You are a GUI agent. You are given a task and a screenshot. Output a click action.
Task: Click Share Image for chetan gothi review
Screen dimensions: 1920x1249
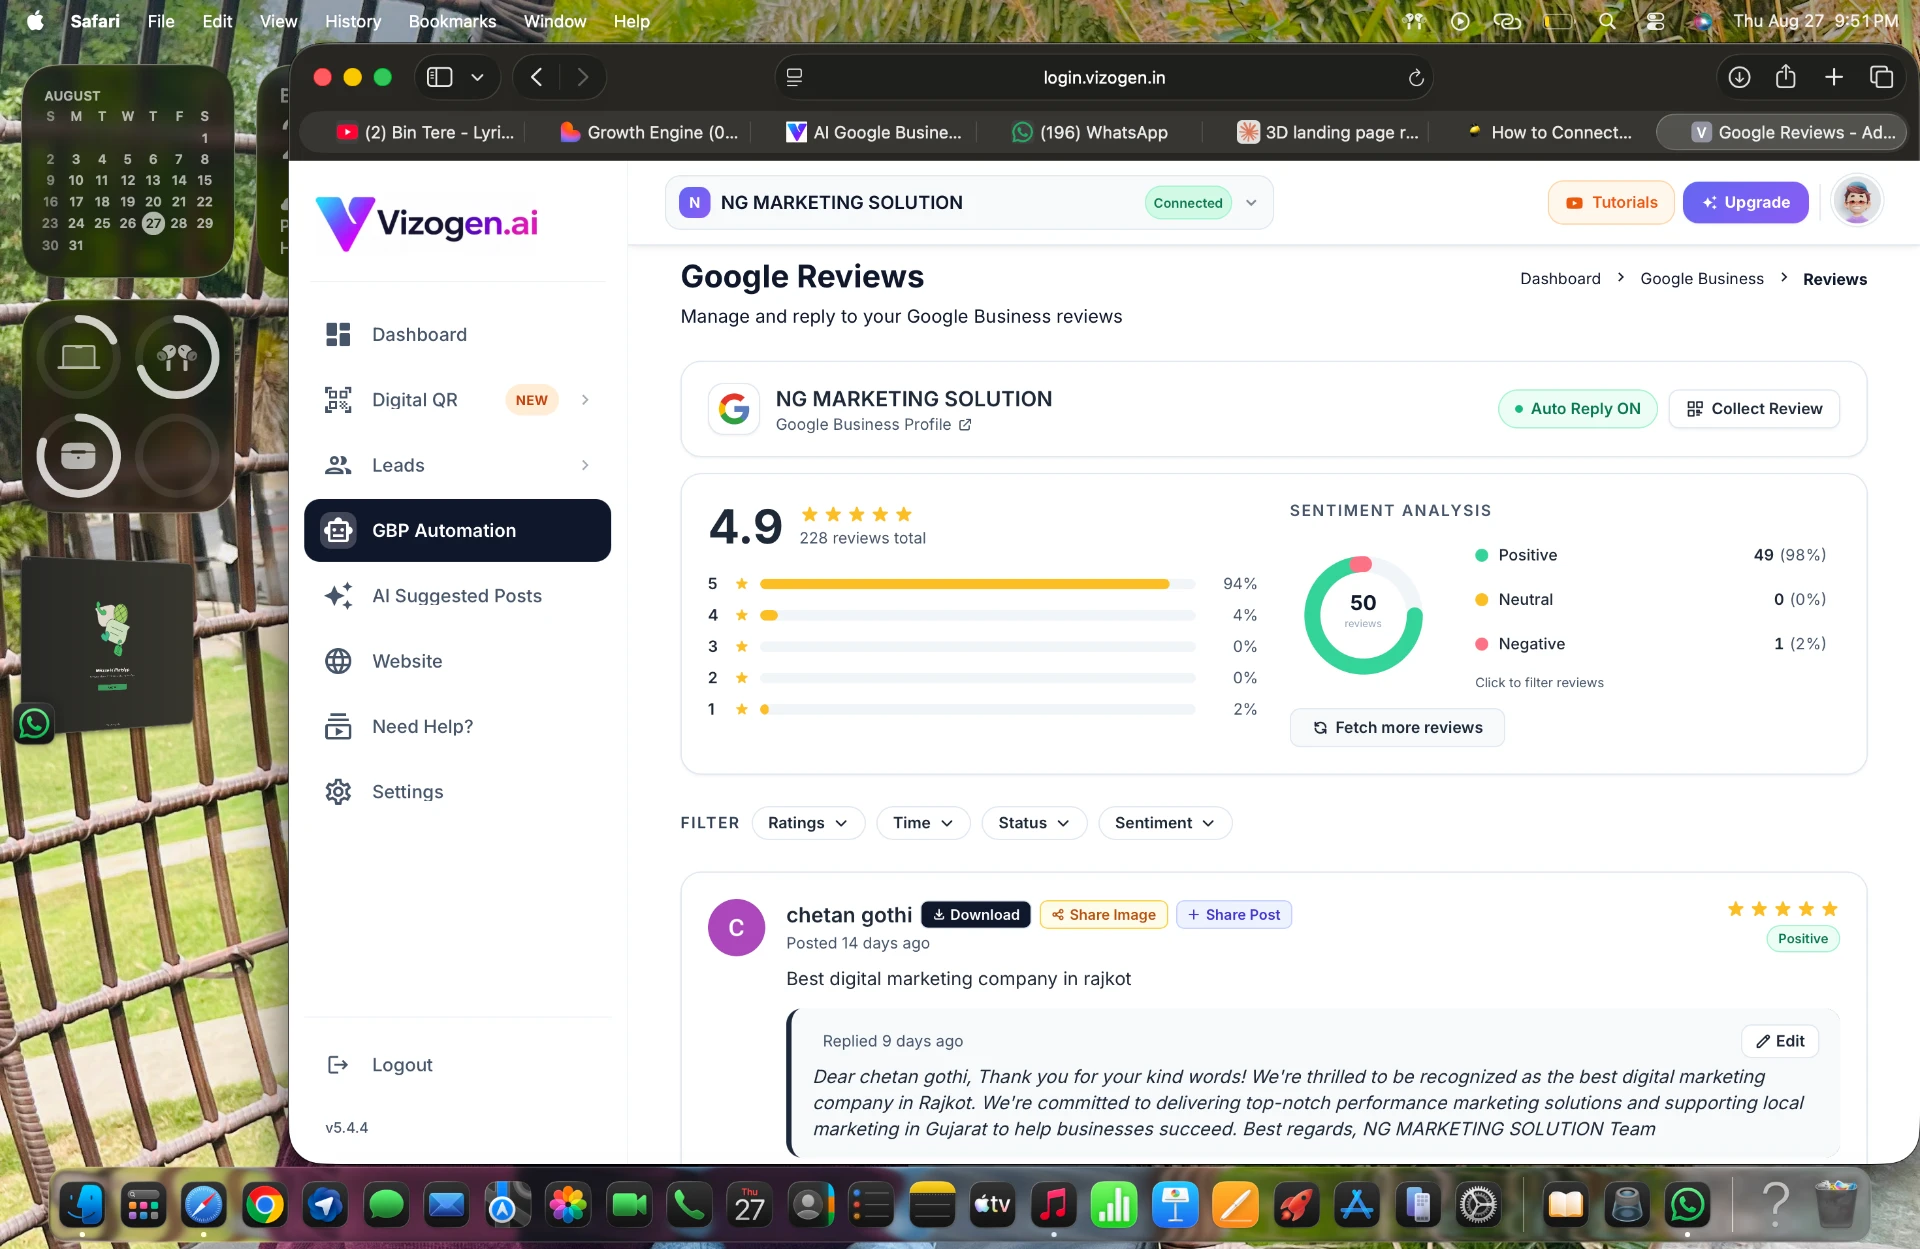(1104, 915)
